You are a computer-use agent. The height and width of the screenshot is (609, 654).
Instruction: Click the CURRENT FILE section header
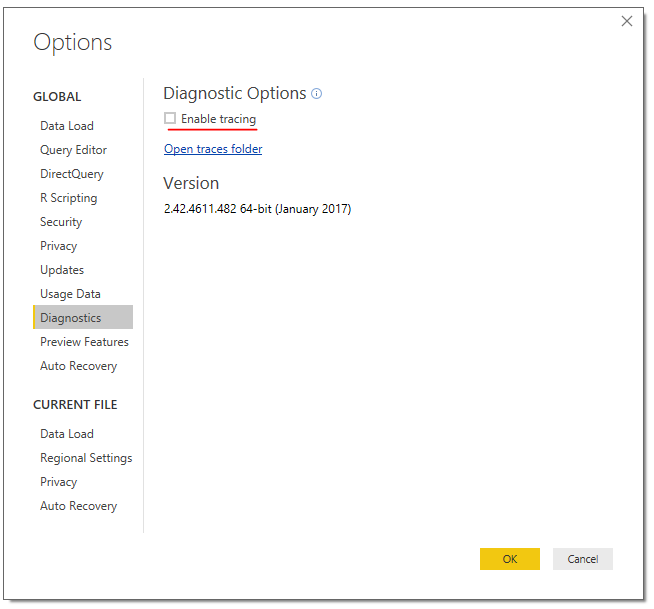click(75, 405)
